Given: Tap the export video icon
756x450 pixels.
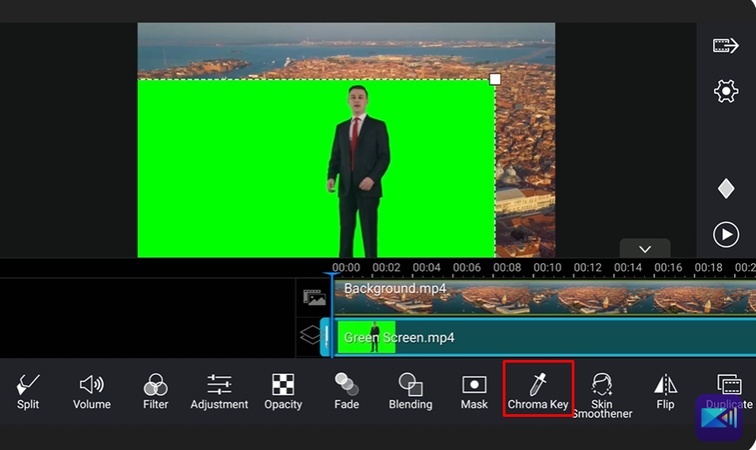Looking at the screenshot, I should pyautogui.click(x=726, y=46).
